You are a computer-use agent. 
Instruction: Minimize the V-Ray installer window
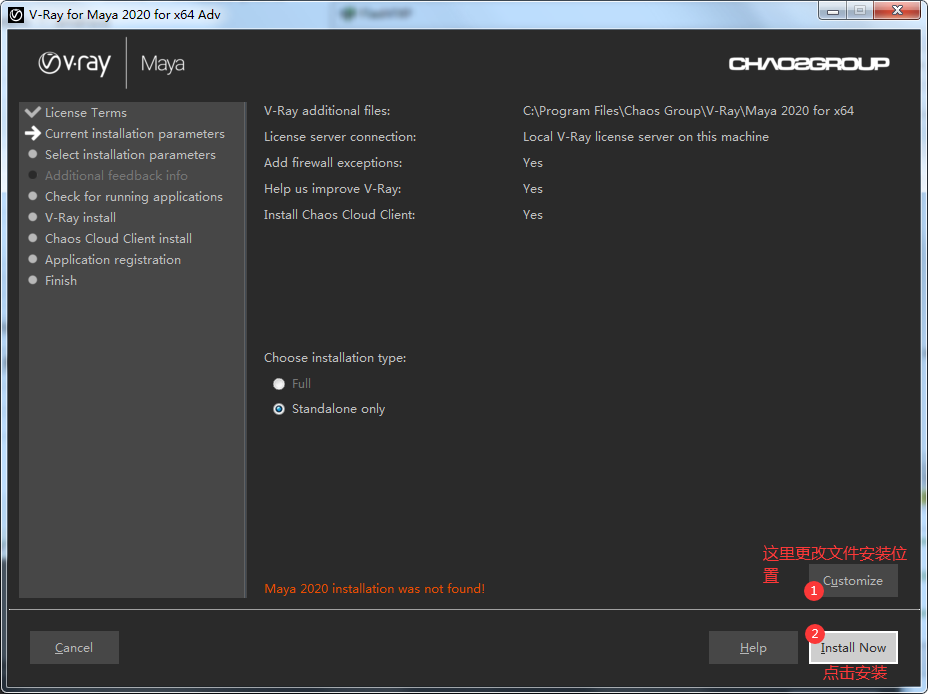(833, 11)
